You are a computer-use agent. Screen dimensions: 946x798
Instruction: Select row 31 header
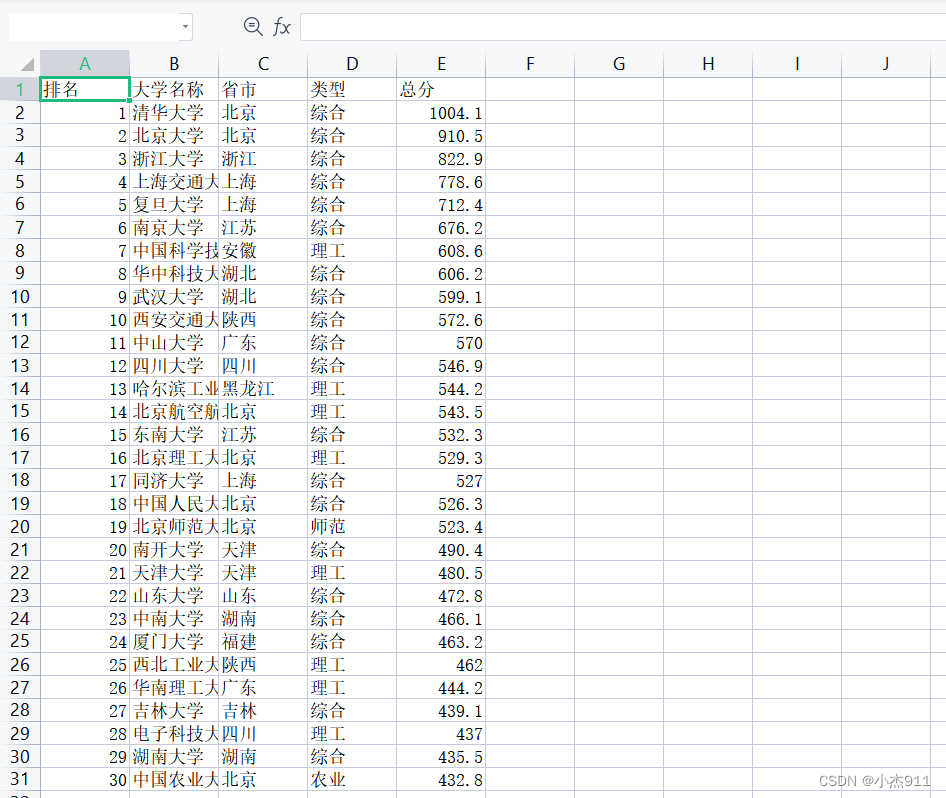(x=20, y=779)
